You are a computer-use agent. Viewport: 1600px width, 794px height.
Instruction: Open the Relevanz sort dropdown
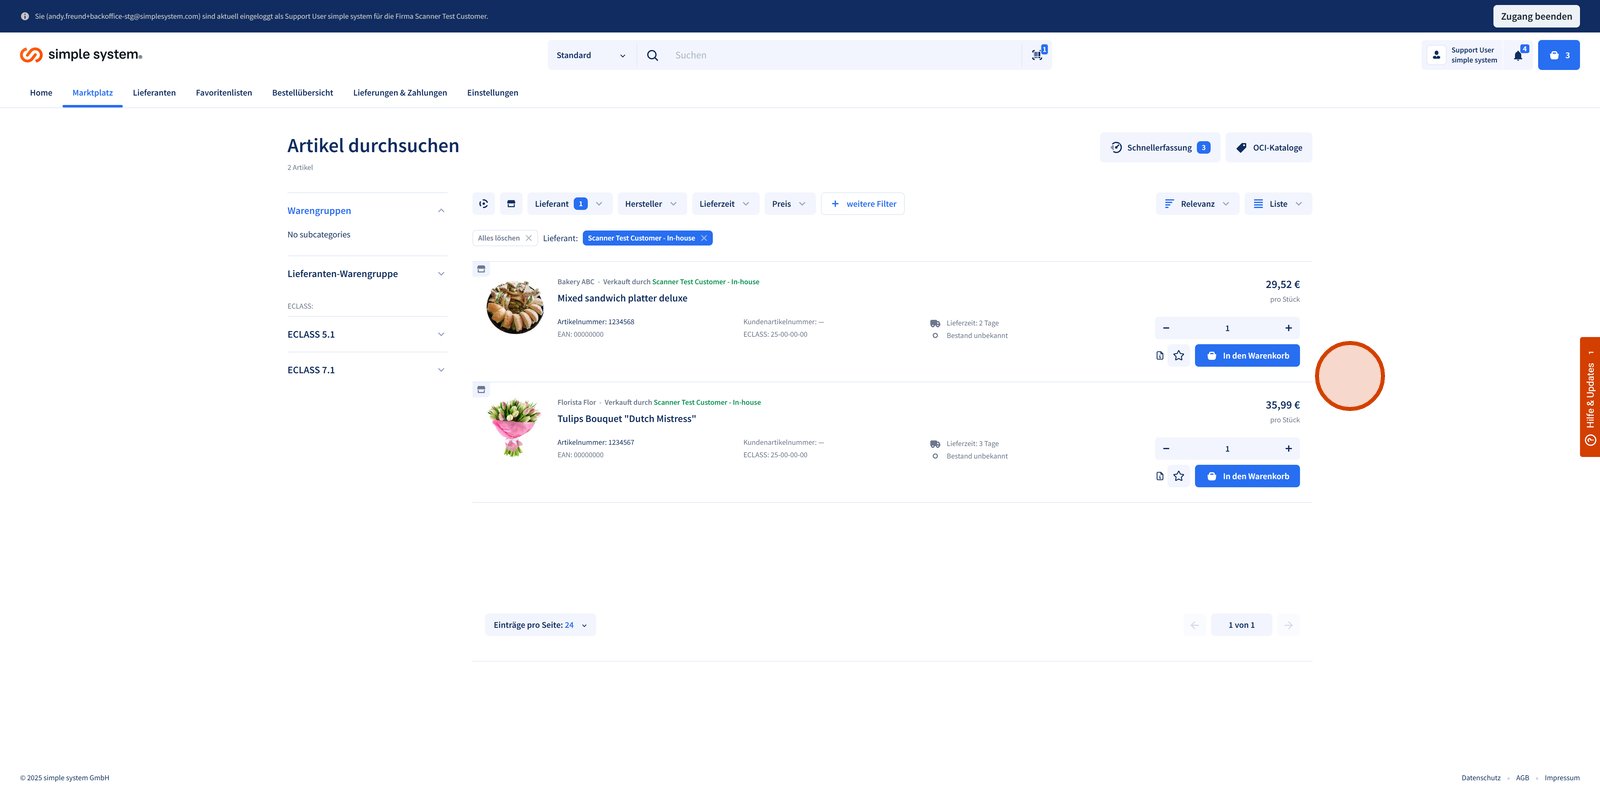tap(1197, 204)
